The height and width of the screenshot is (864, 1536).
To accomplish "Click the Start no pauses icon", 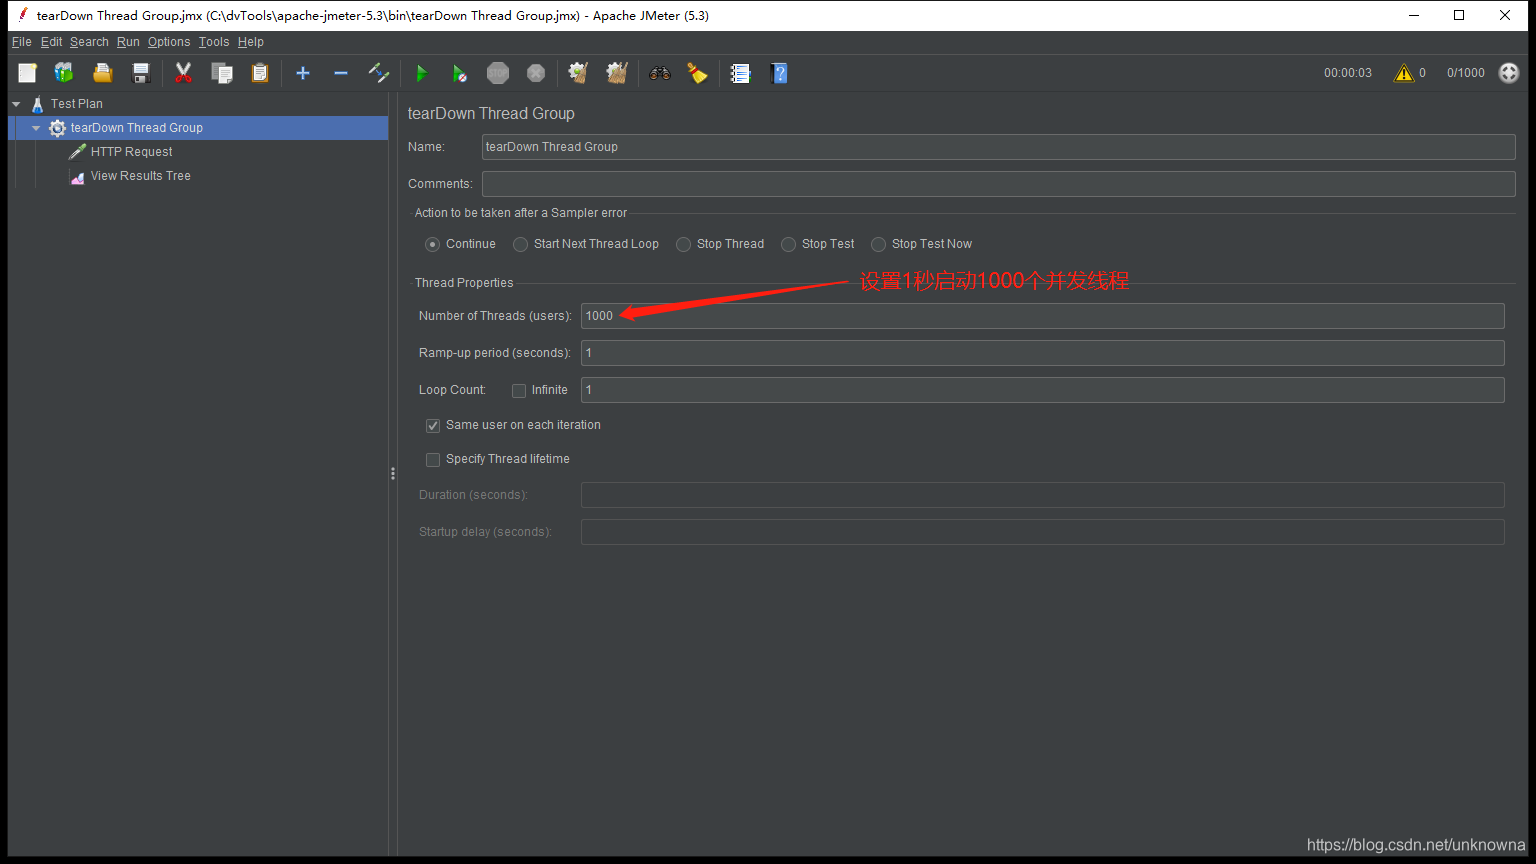I will (x=459, y=73).
